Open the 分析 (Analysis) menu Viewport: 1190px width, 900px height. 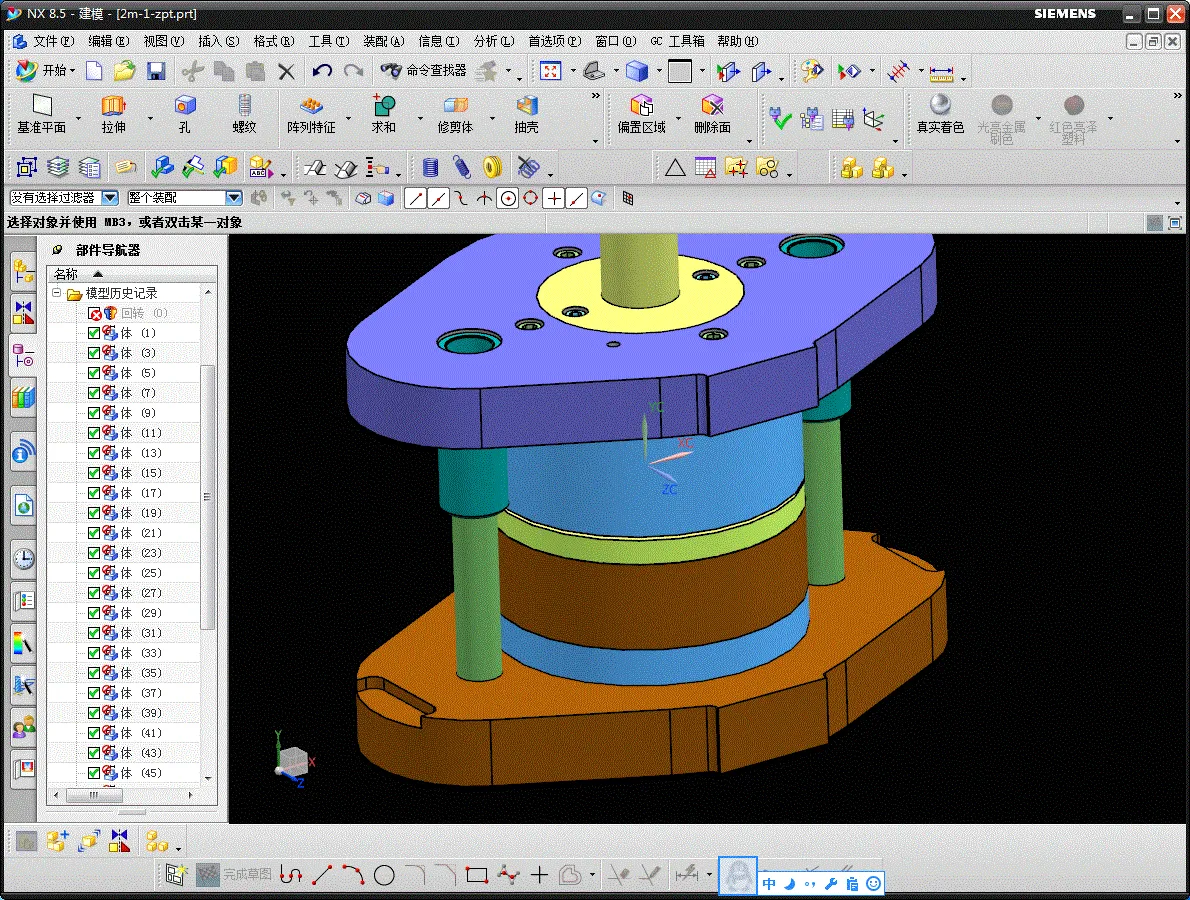(x=492, y=41)
